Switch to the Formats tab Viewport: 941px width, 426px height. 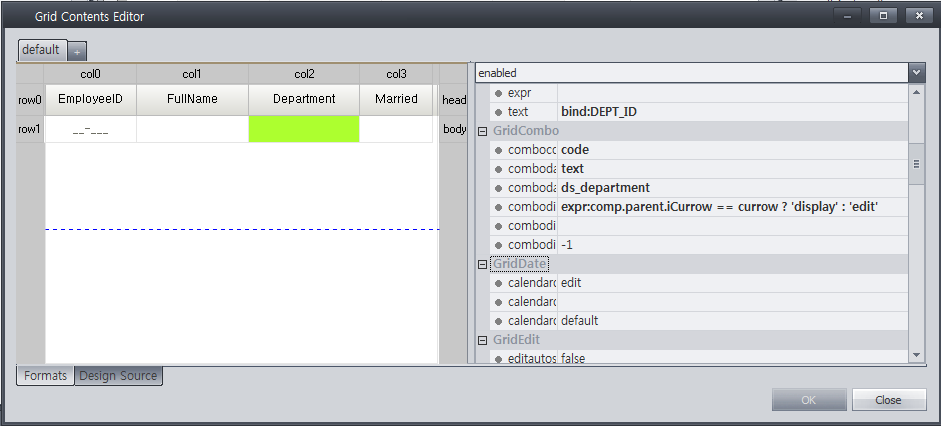tap(46, 376)
